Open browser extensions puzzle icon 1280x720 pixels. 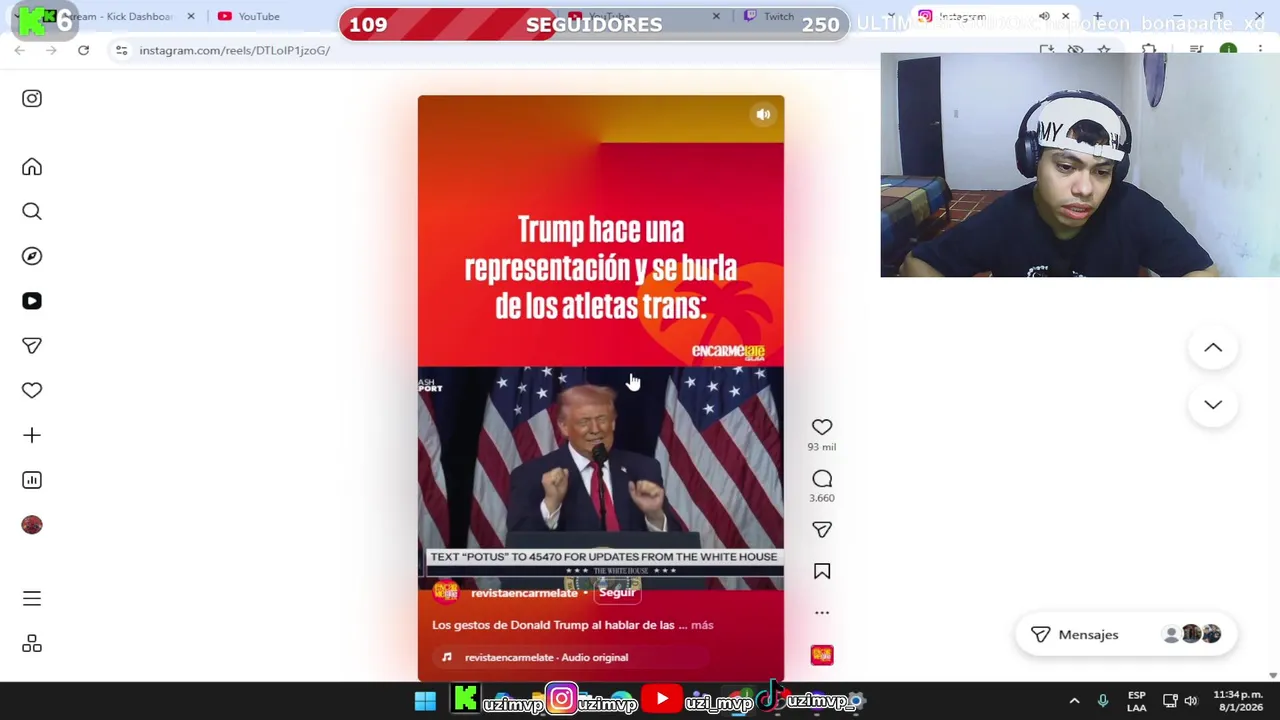coord(1149,50)
